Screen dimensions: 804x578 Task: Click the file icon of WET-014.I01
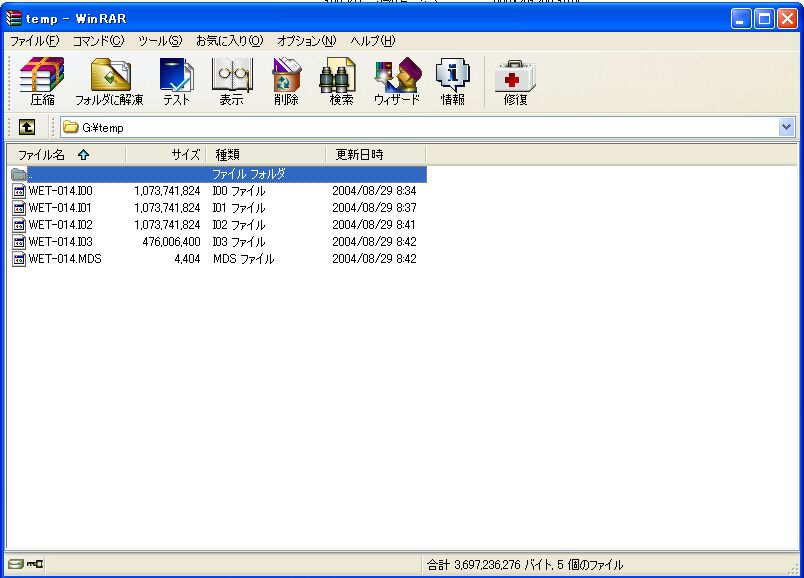[19, 208]
